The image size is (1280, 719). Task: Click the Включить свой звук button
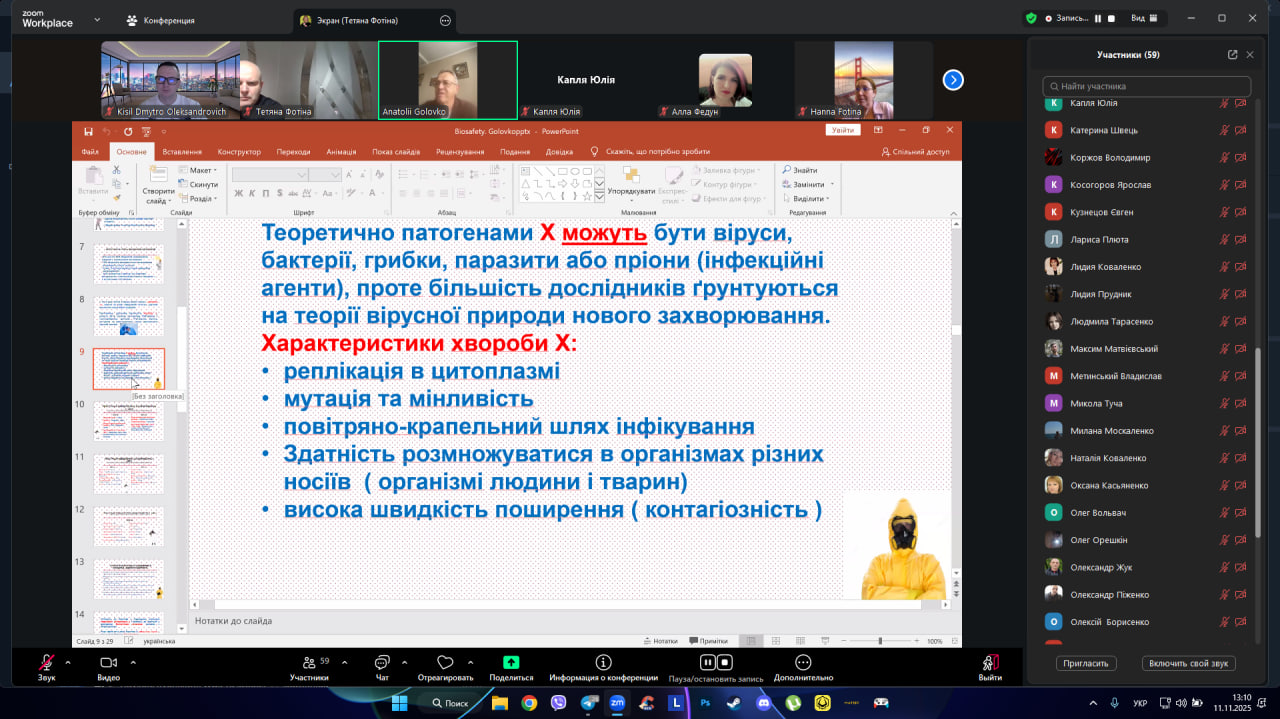pyautogui.click(x=1188, y=663)
